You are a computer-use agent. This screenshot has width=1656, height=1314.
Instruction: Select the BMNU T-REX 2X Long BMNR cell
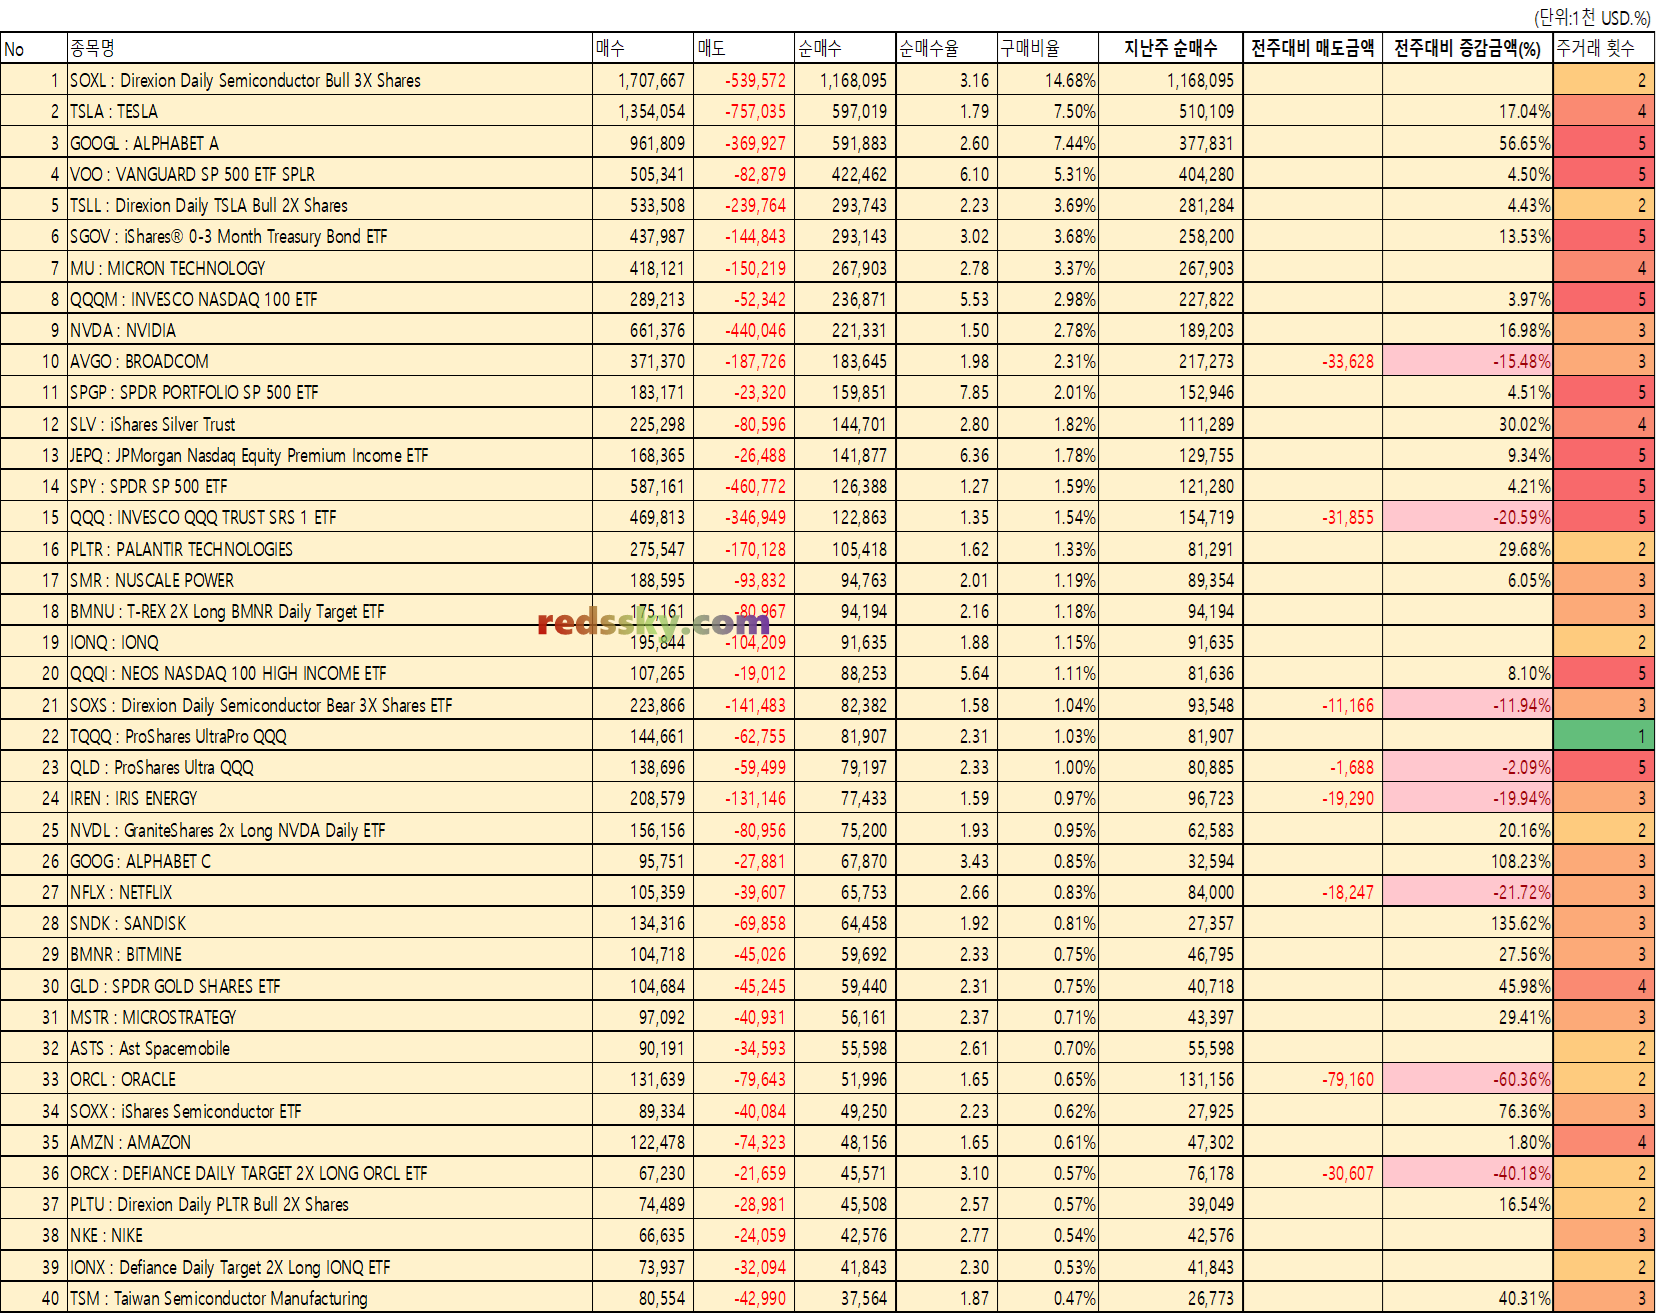330,611
